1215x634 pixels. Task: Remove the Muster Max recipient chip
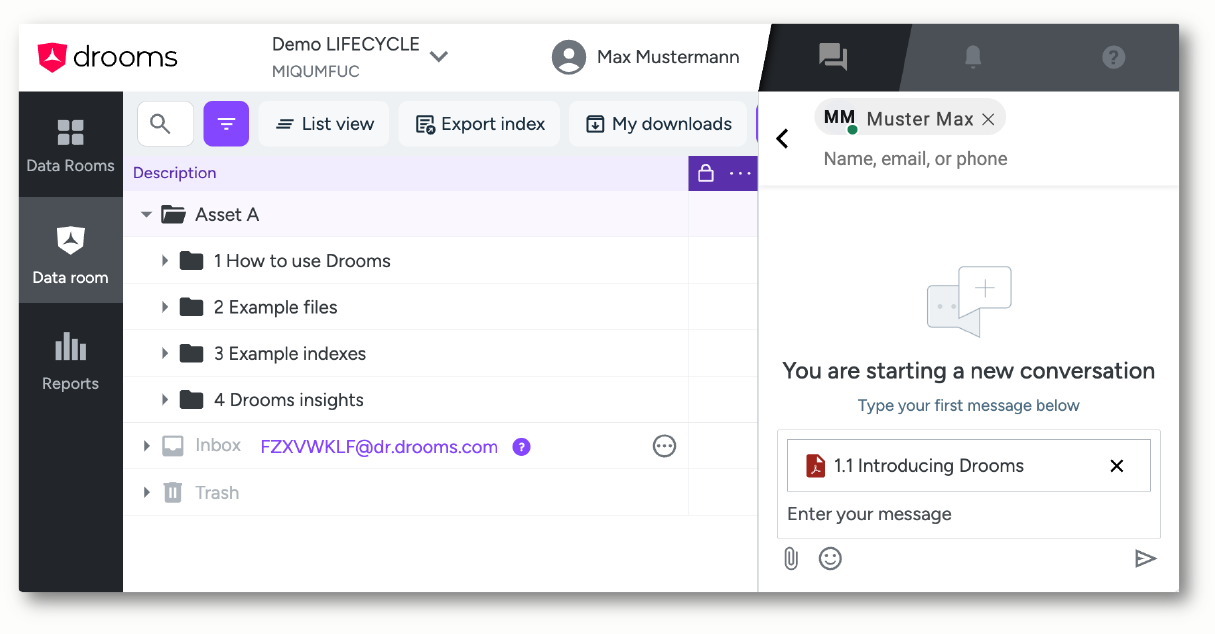(x=988, y=120)
